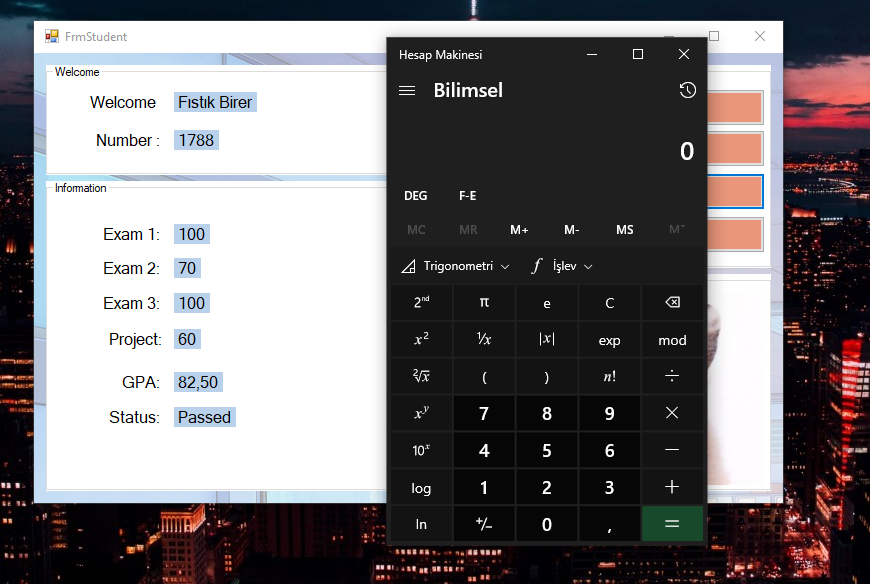870x584 pixels.
Task: Click digit 8 on the calculator
Action: 547,413
